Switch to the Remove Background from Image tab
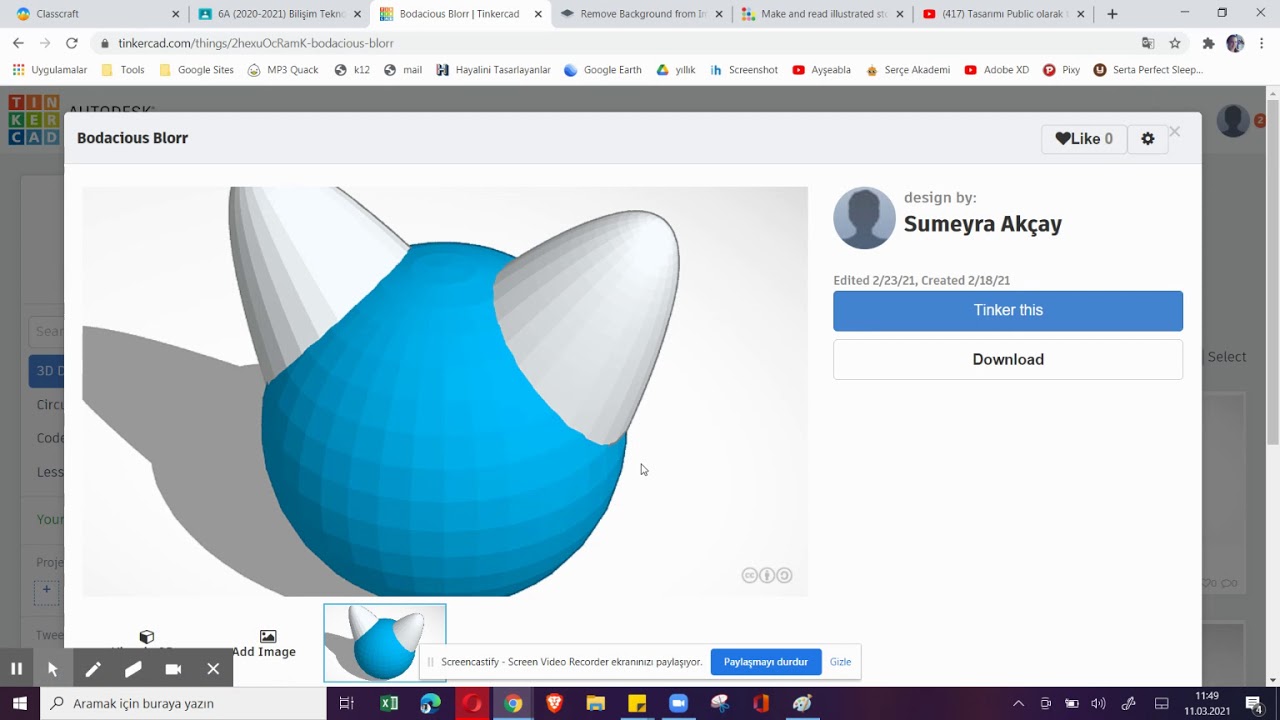 tap(641, 14)
